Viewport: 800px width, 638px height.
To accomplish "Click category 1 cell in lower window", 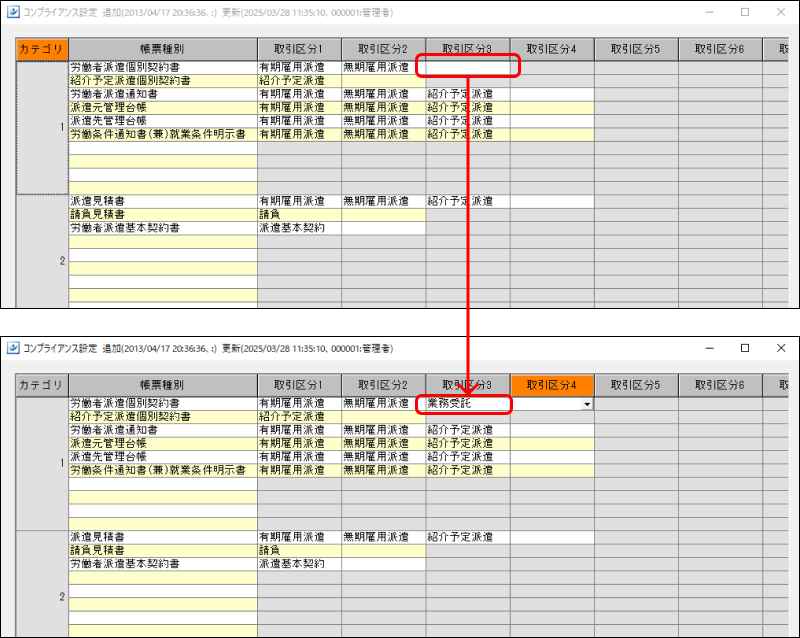I will pos(42,464).
